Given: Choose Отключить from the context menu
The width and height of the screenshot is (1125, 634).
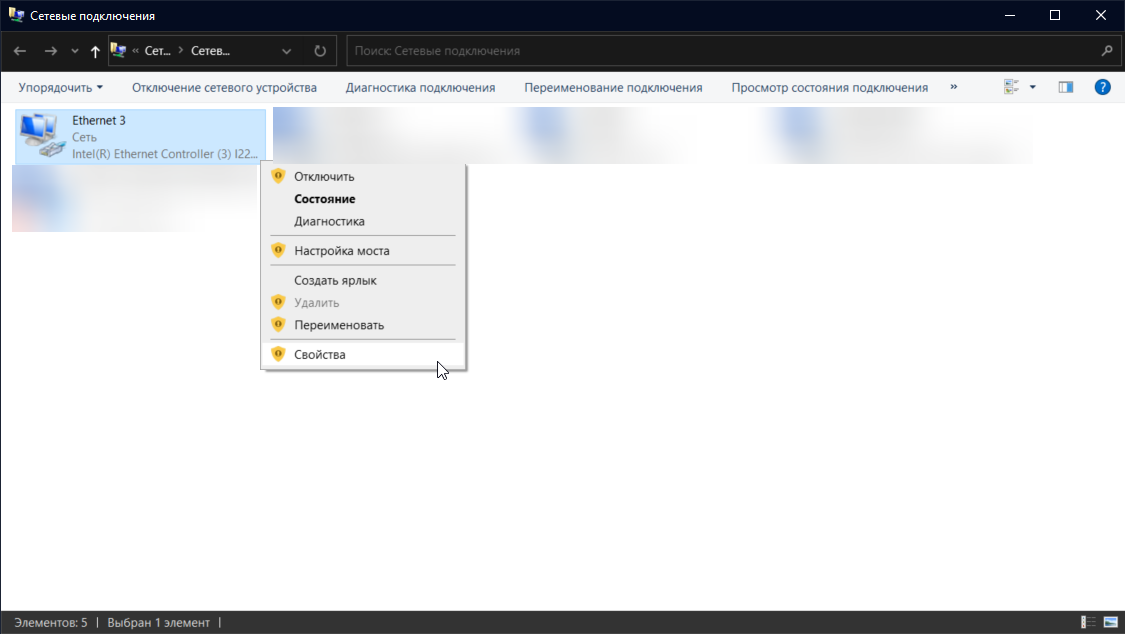Looking at the screenshot, I should [x=324, y=176].
